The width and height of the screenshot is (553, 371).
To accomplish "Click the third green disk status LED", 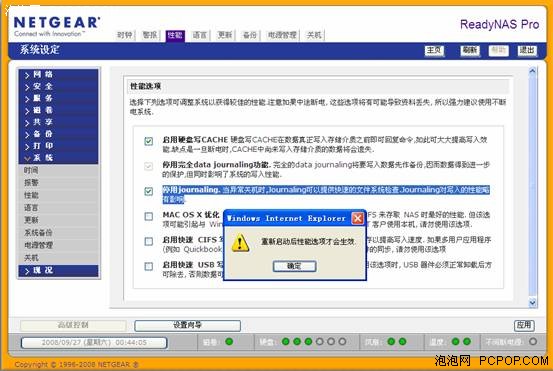I will pos(308,341).
